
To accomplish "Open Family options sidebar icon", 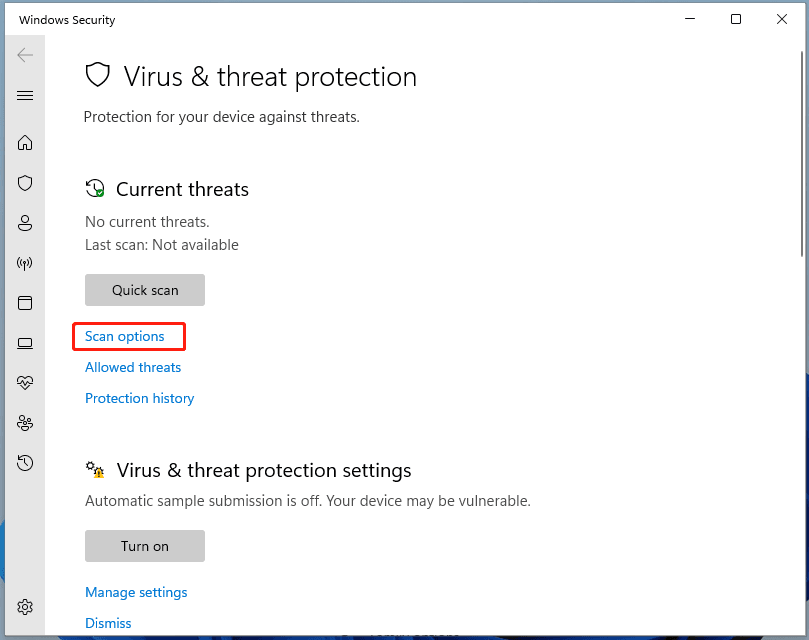I will (25, 423).
